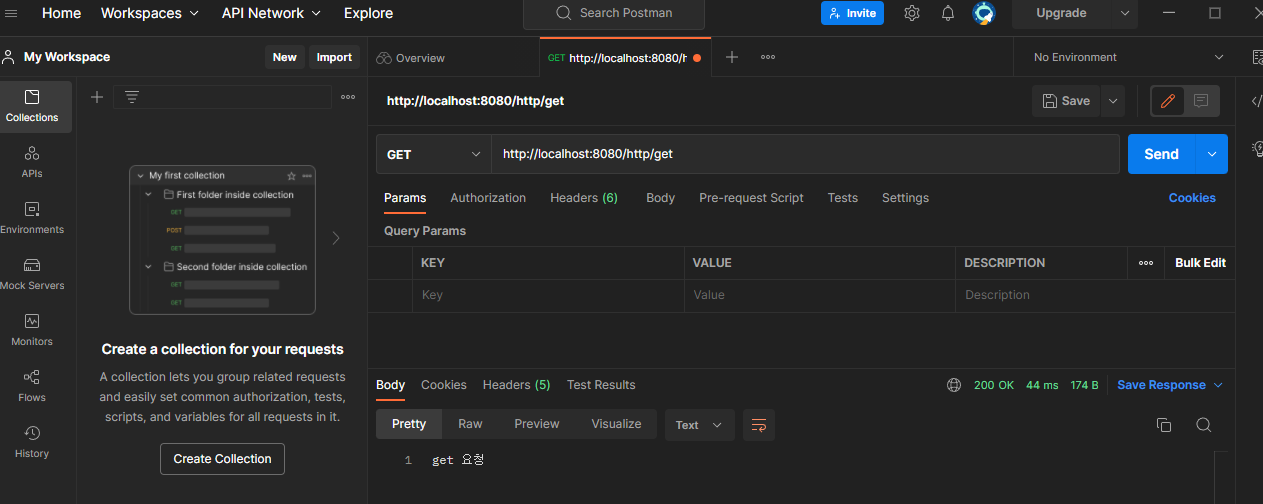The height and width of the screenshot is (504, 1263).
Task: Open History in the sidebar
Action: 32,442
